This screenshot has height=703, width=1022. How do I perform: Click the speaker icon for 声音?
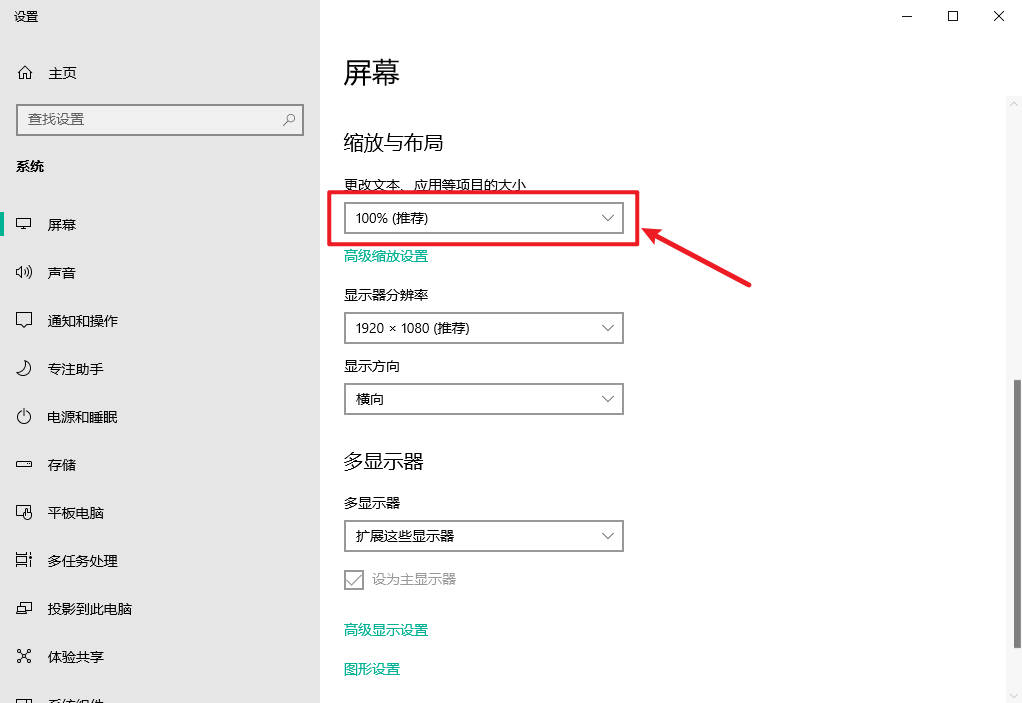click(24, 272)
